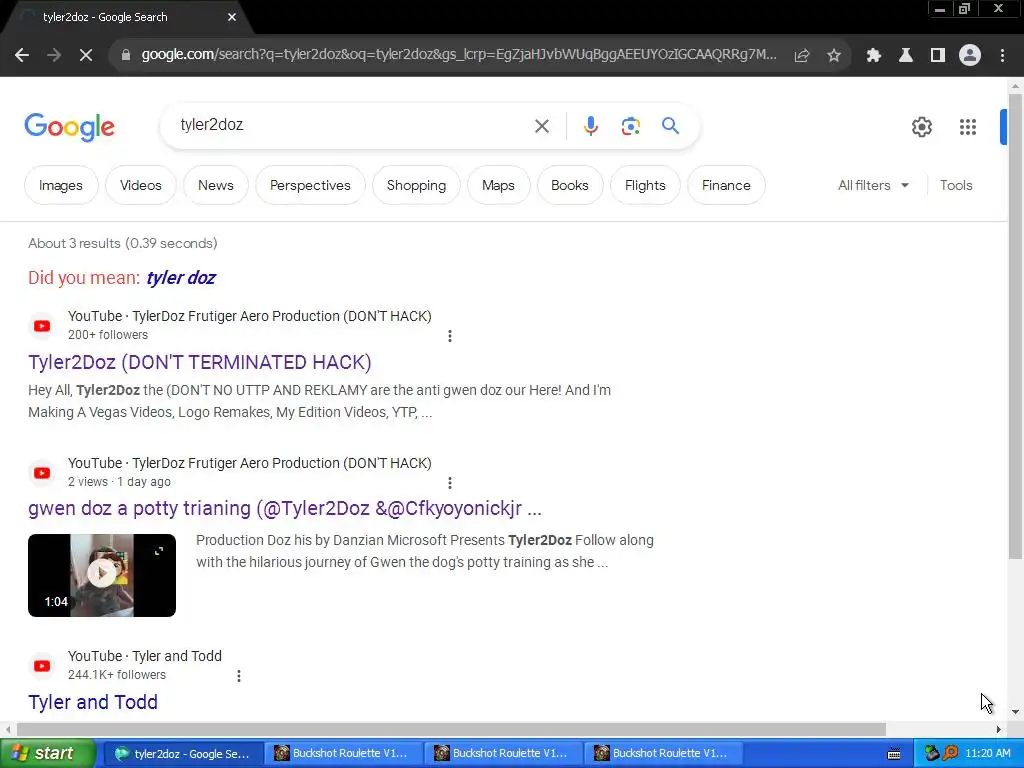The image size is (1024, 768).
Task: Click the magnifier search button
Action: [670, 125]
